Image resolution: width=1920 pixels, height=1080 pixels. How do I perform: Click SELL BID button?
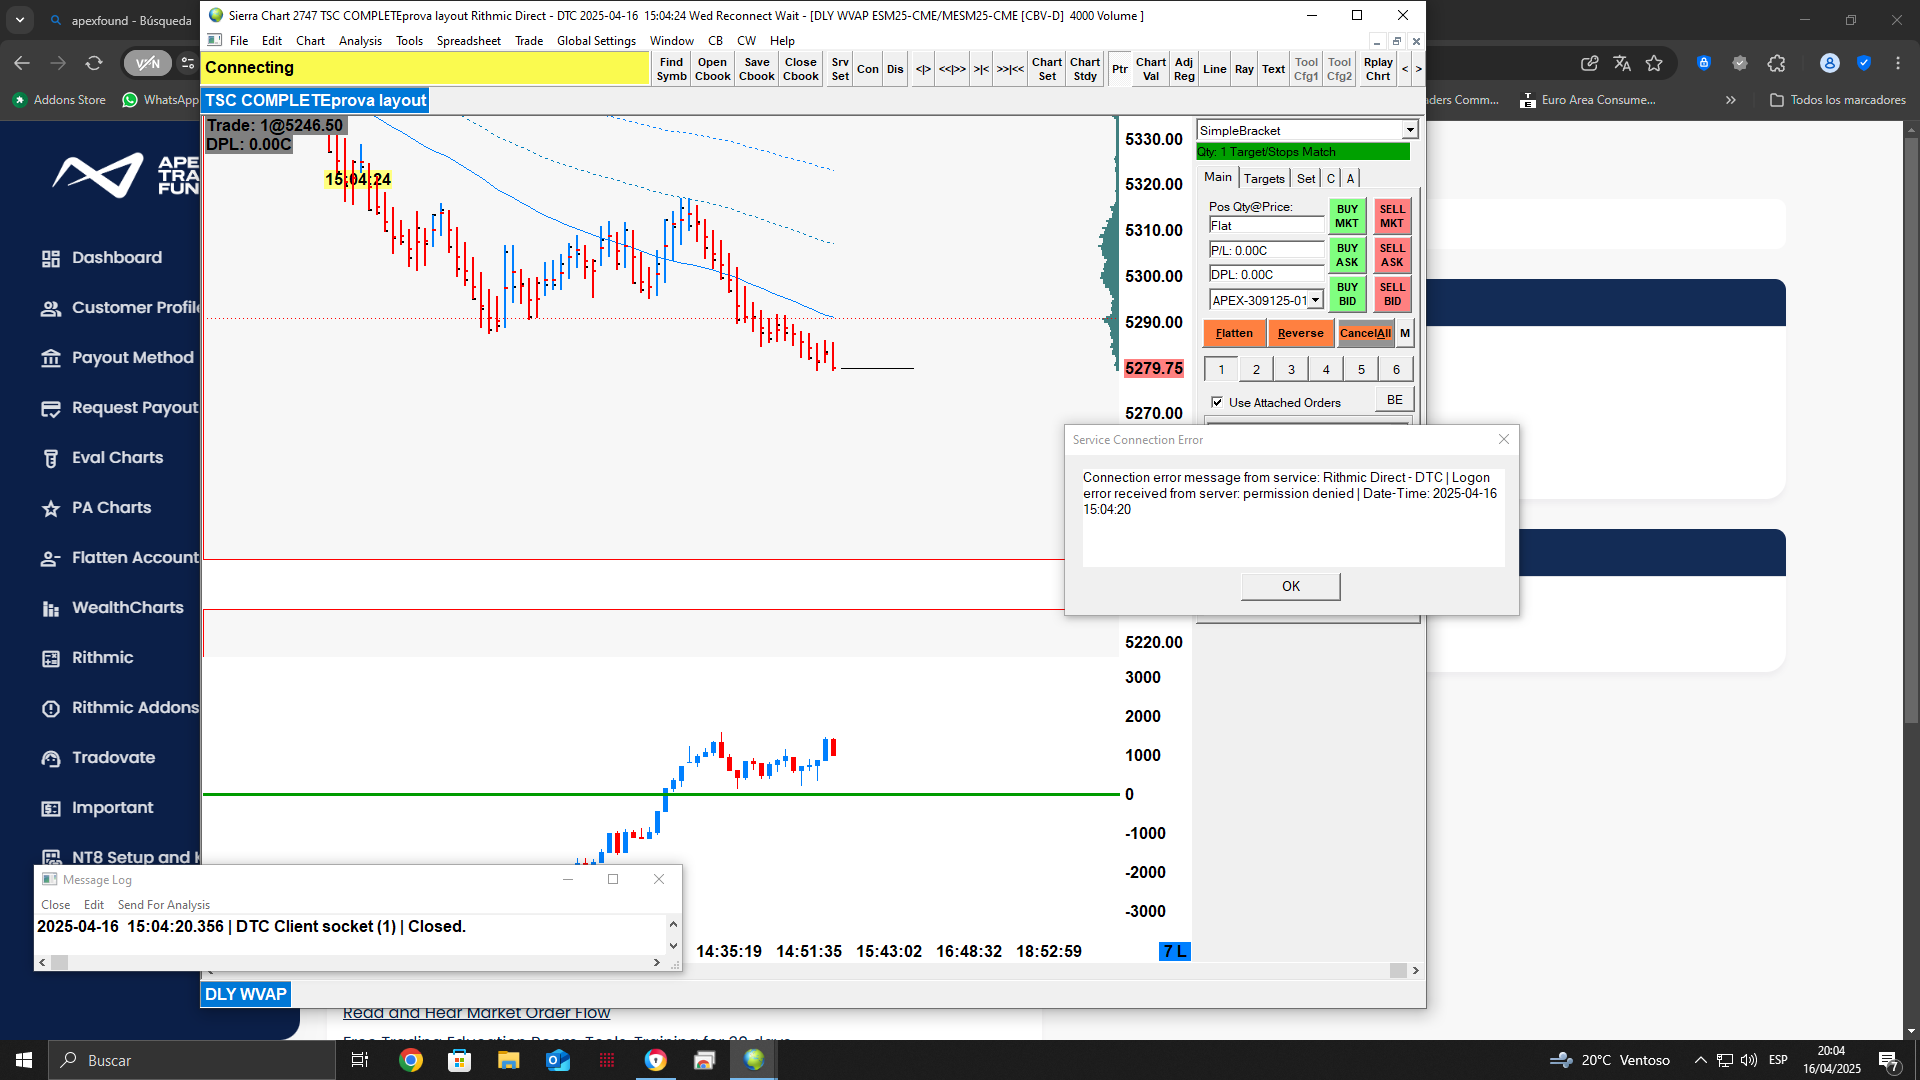point(1392,295)
